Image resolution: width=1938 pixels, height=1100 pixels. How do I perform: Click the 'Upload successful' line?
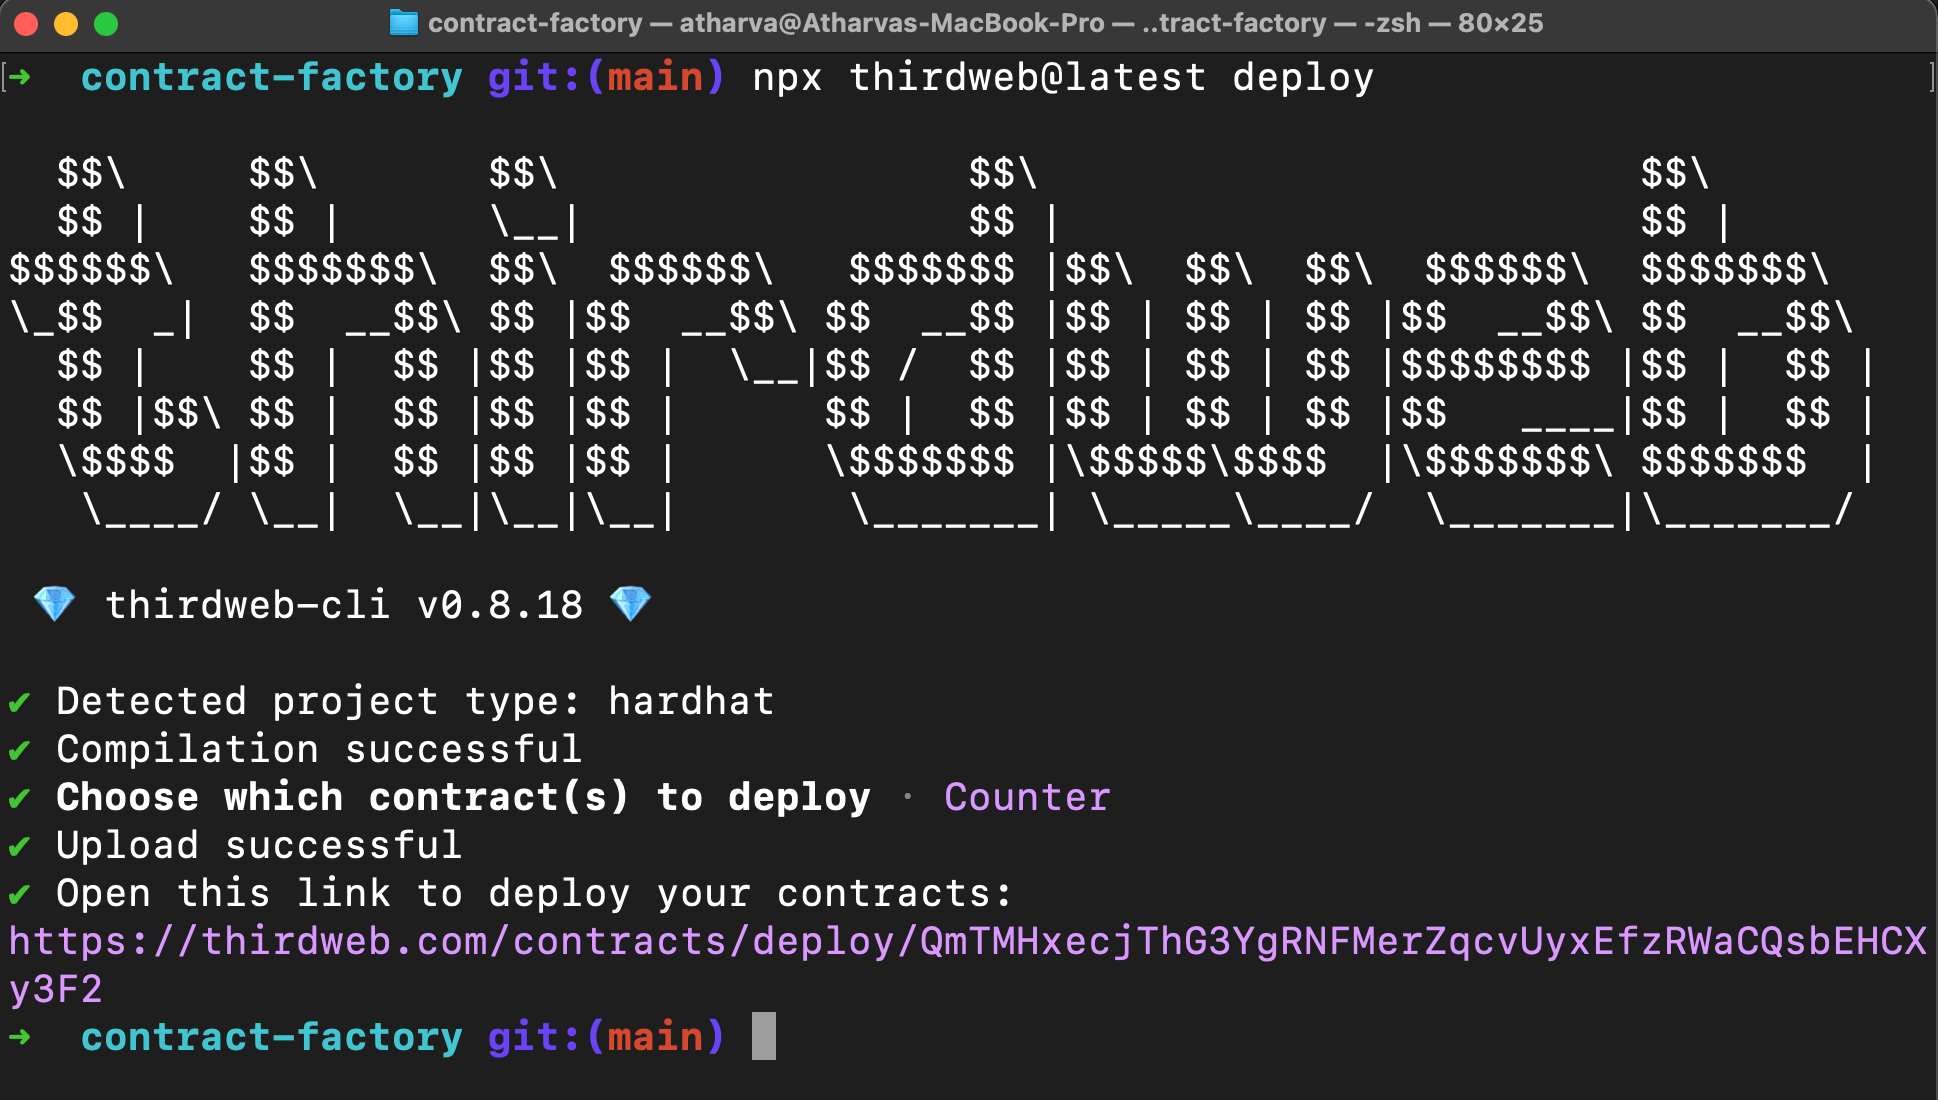pos(259,845)
